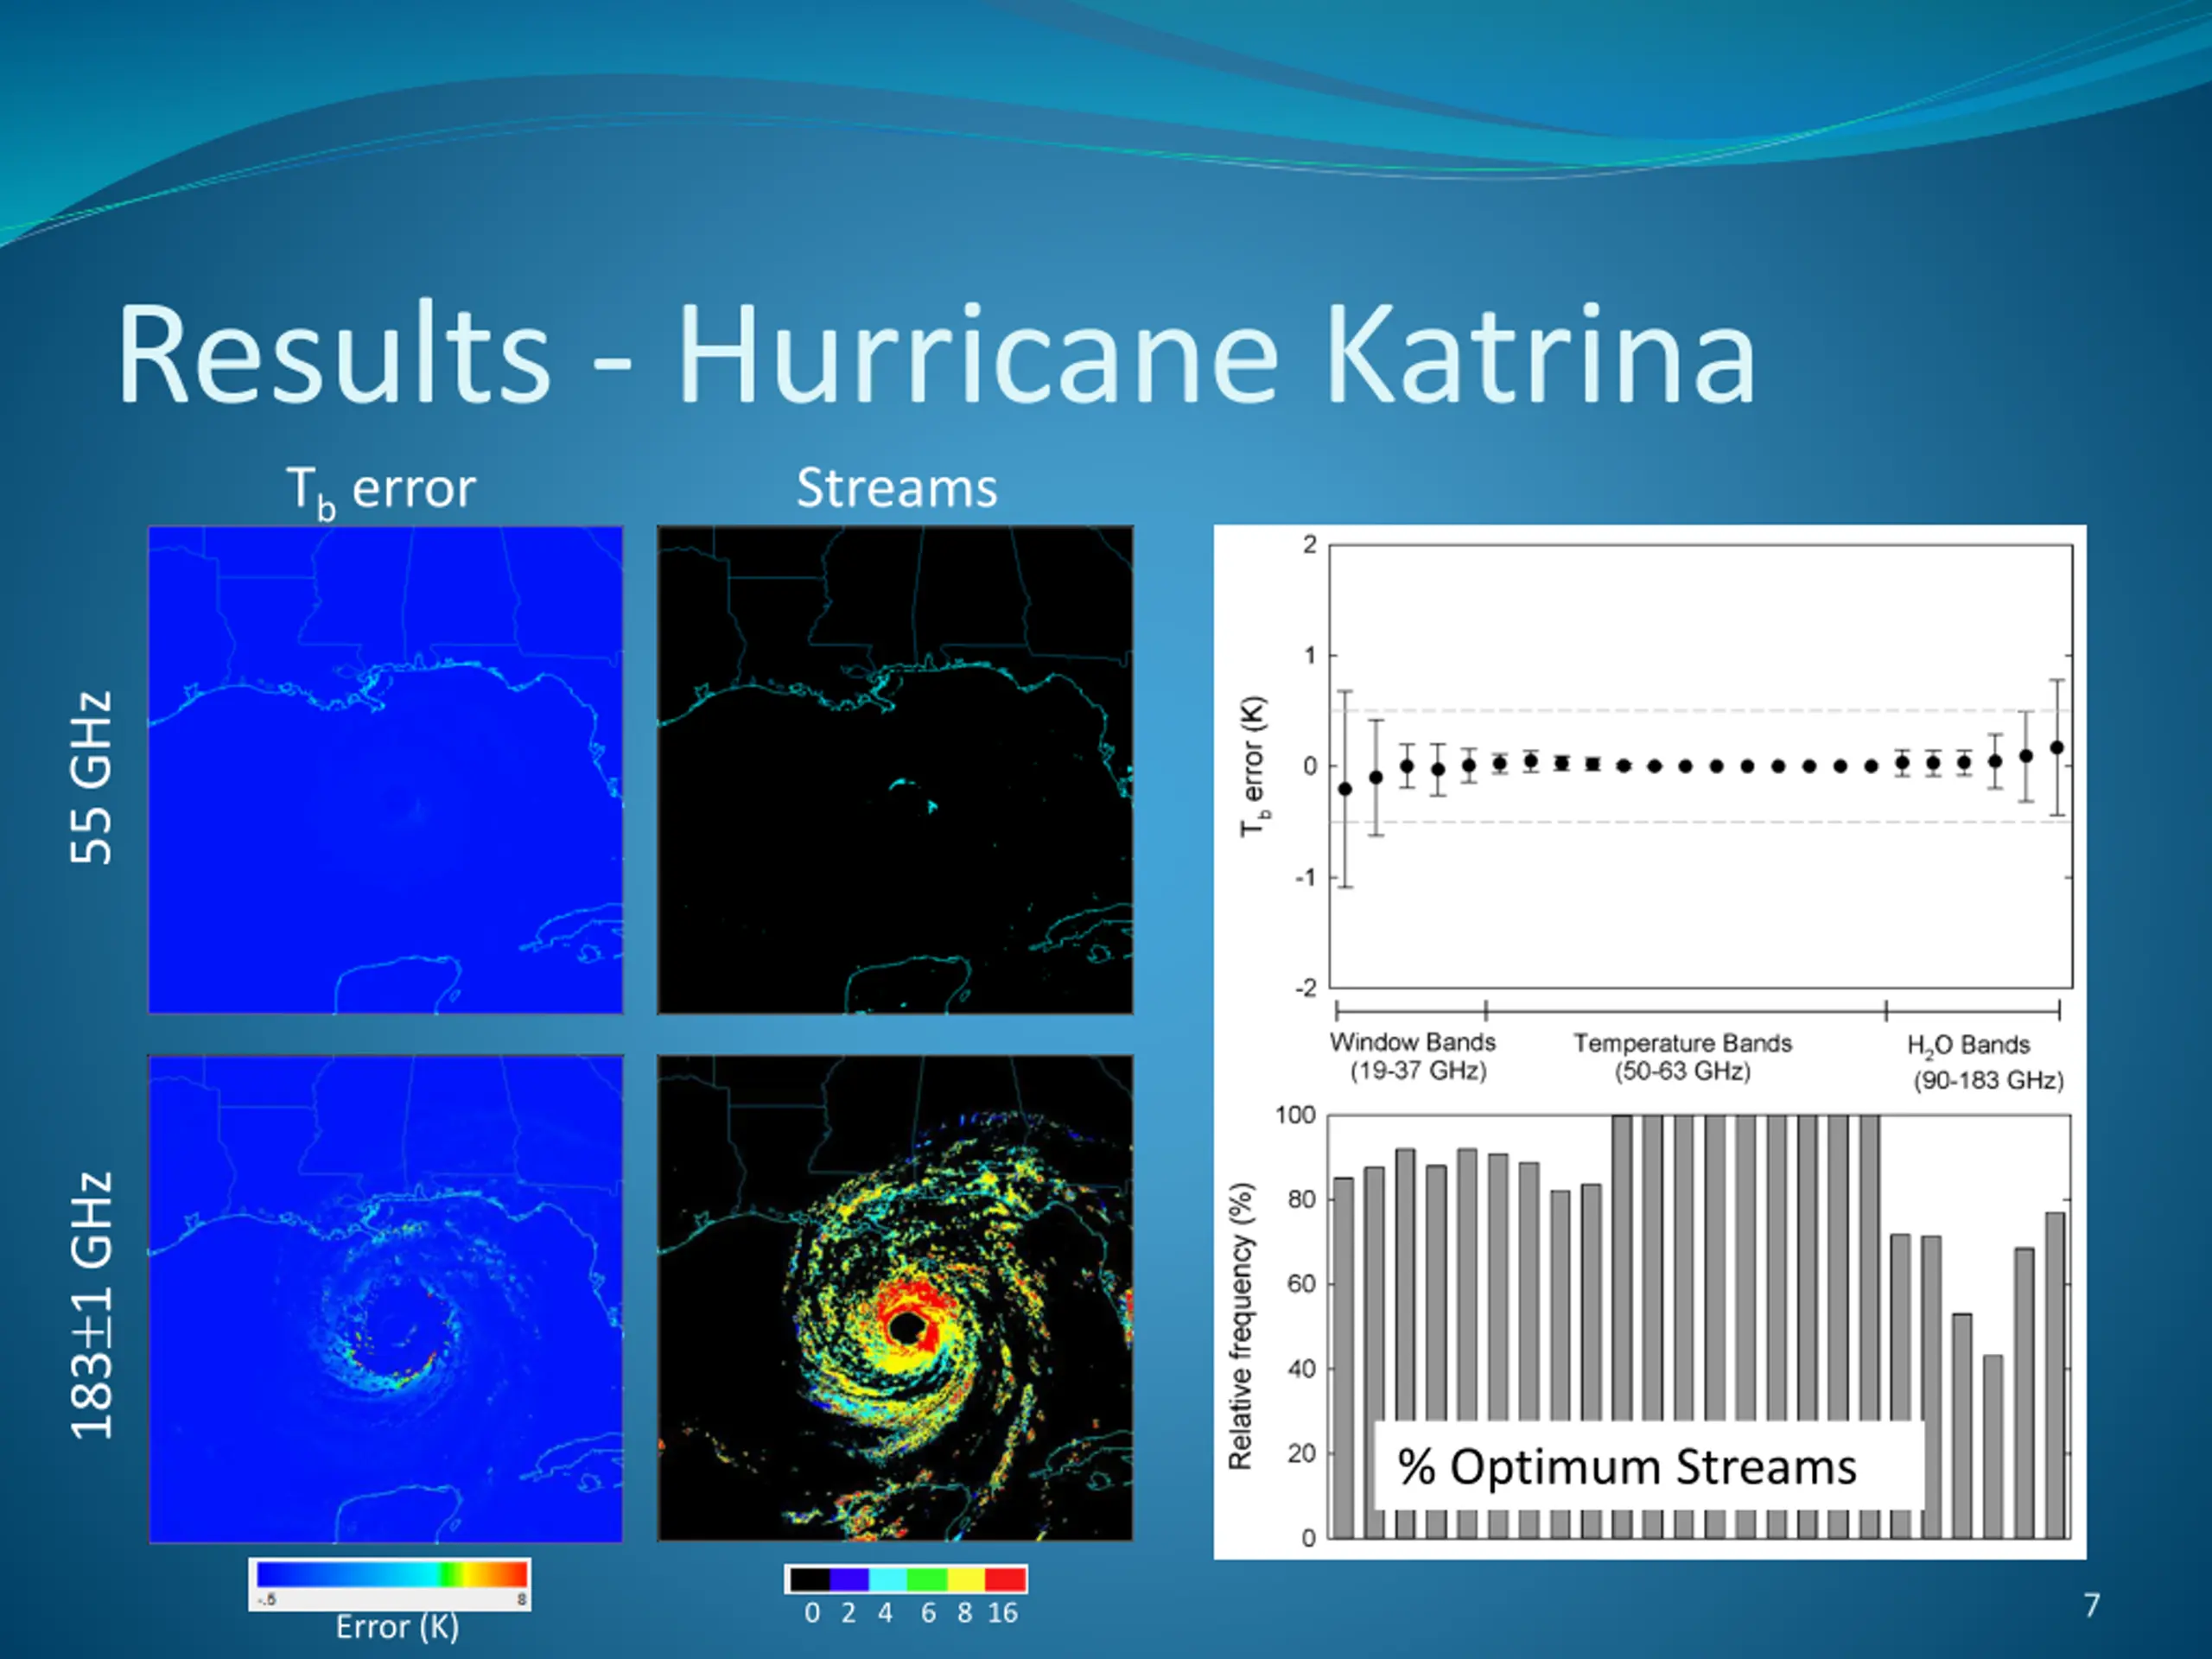Click the "2" tick on Tb error axis
The image size is (2212, 1659).
(x=1310, y=545)
